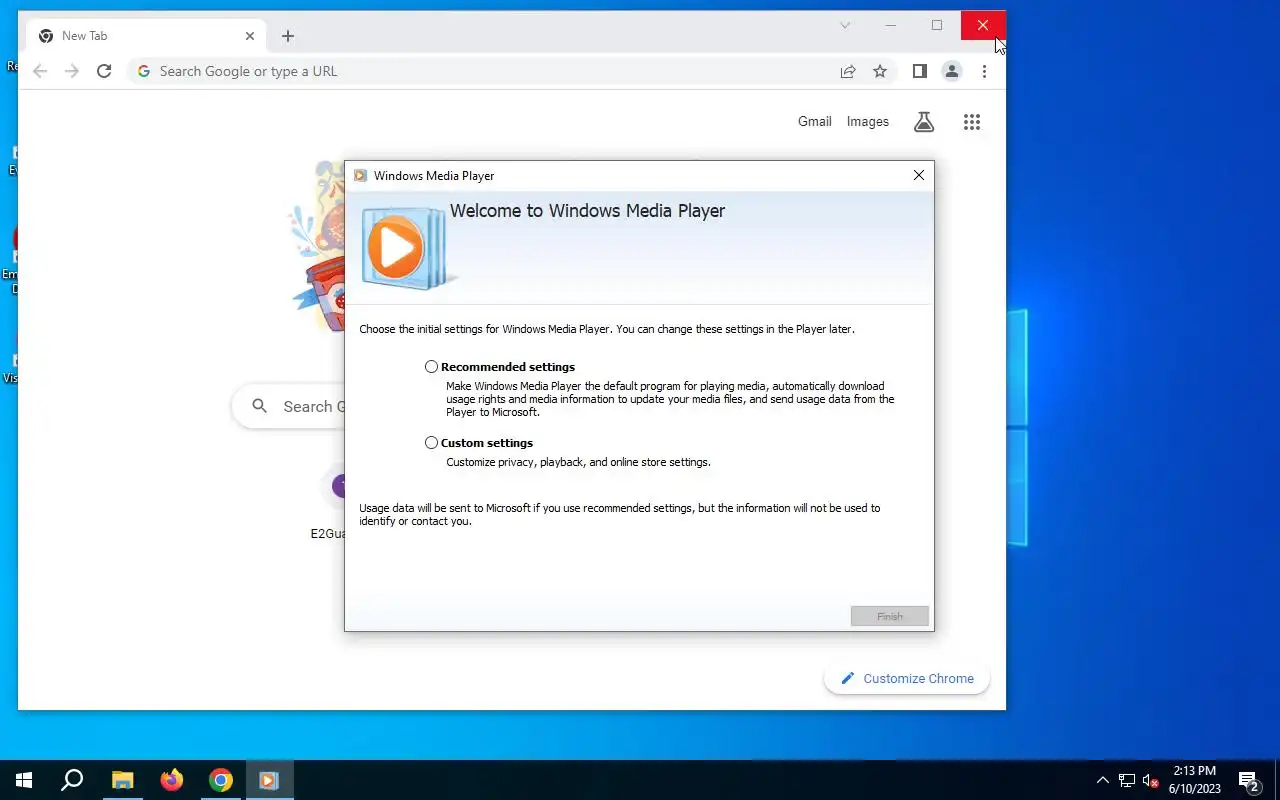Switch to Chrome via taskbar icon
The width and height of the screenshot is (1280, 800).
(221, 780)
